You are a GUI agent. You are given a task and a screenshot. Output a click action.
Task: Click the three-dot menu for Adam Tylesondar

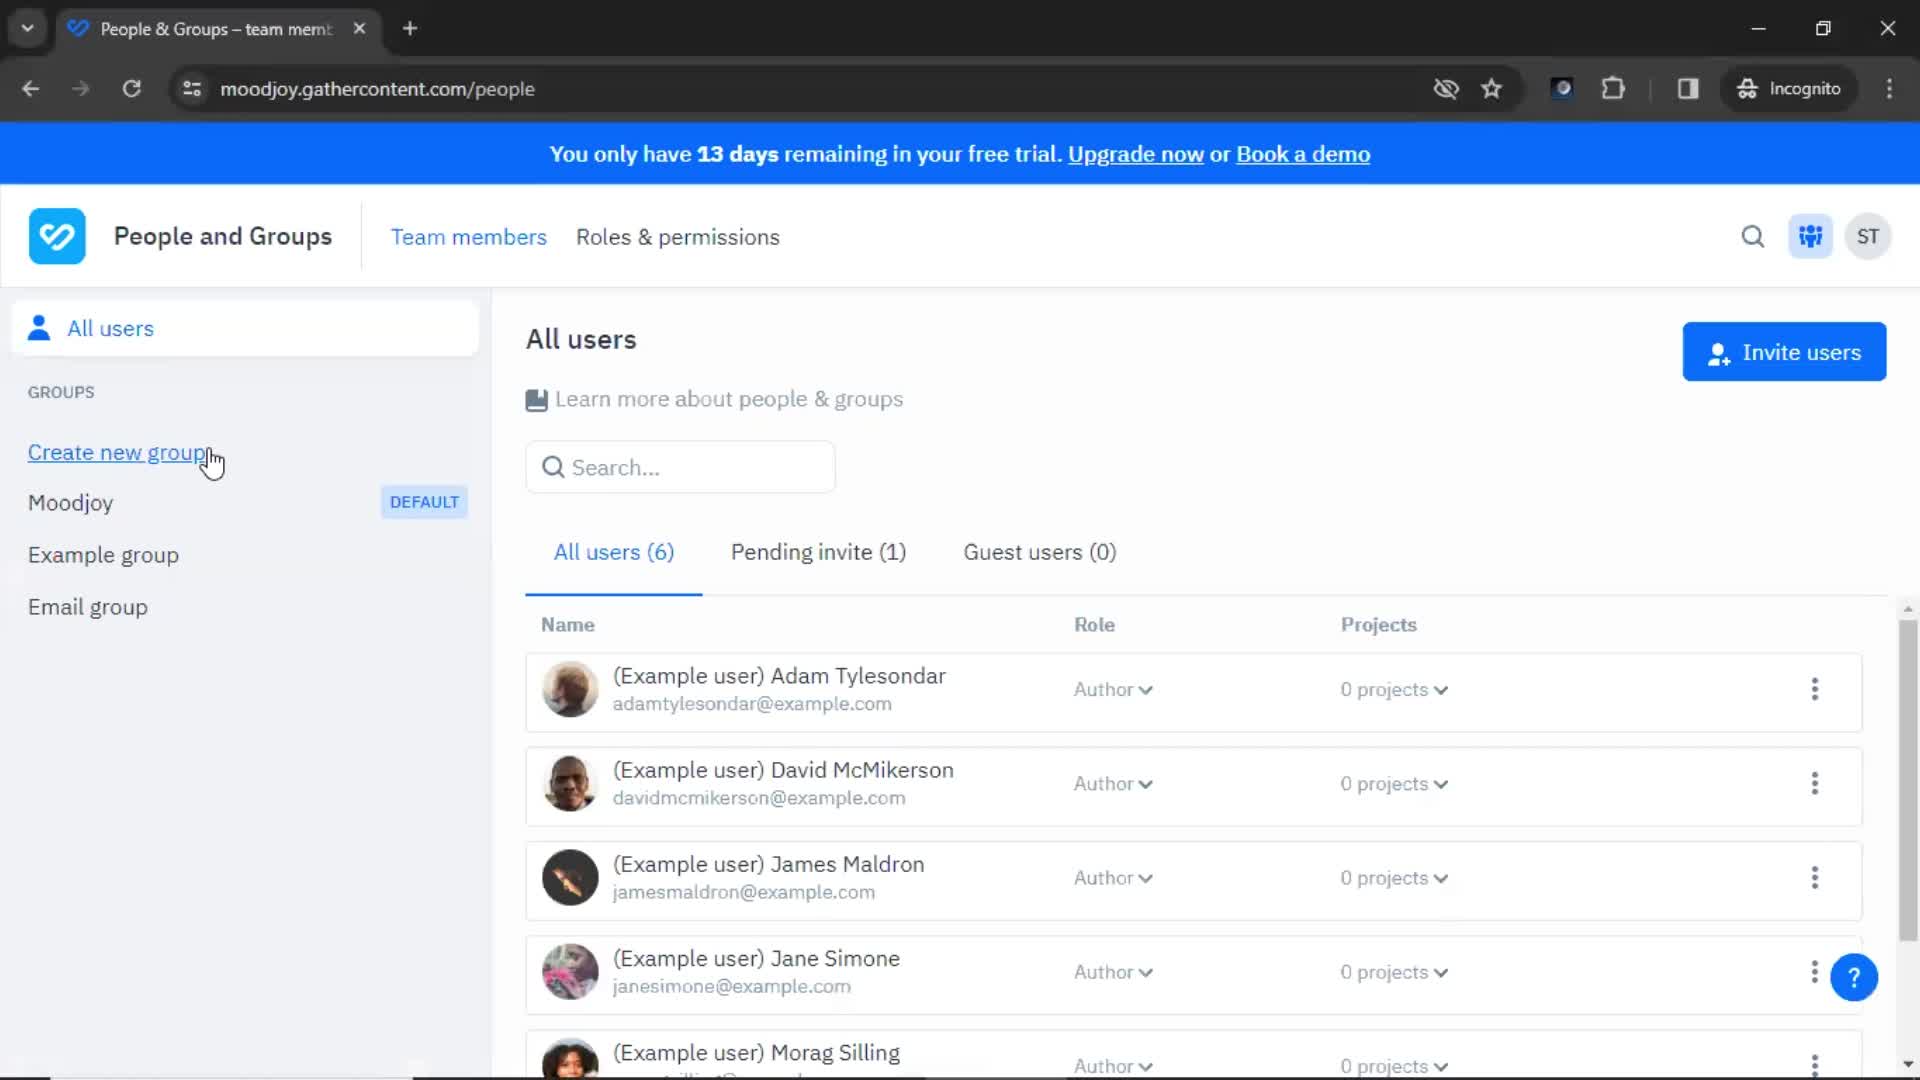pyautogui.click(x=1815, y=688)
